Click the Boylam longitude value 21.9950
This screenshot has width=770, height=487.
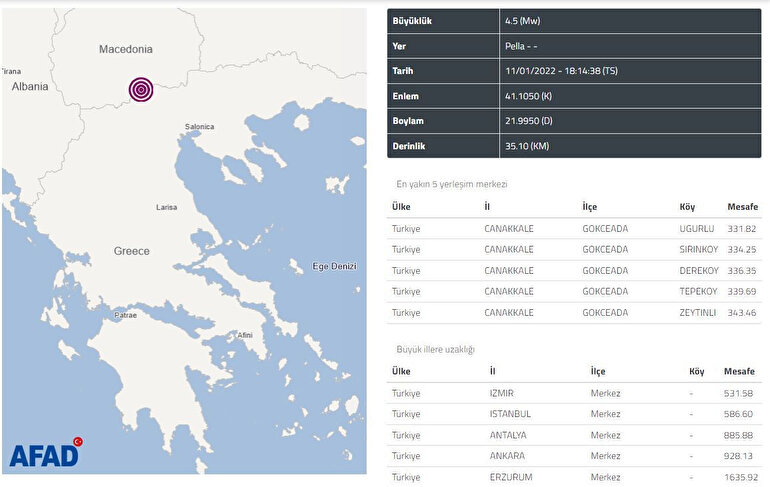(527, 121)
